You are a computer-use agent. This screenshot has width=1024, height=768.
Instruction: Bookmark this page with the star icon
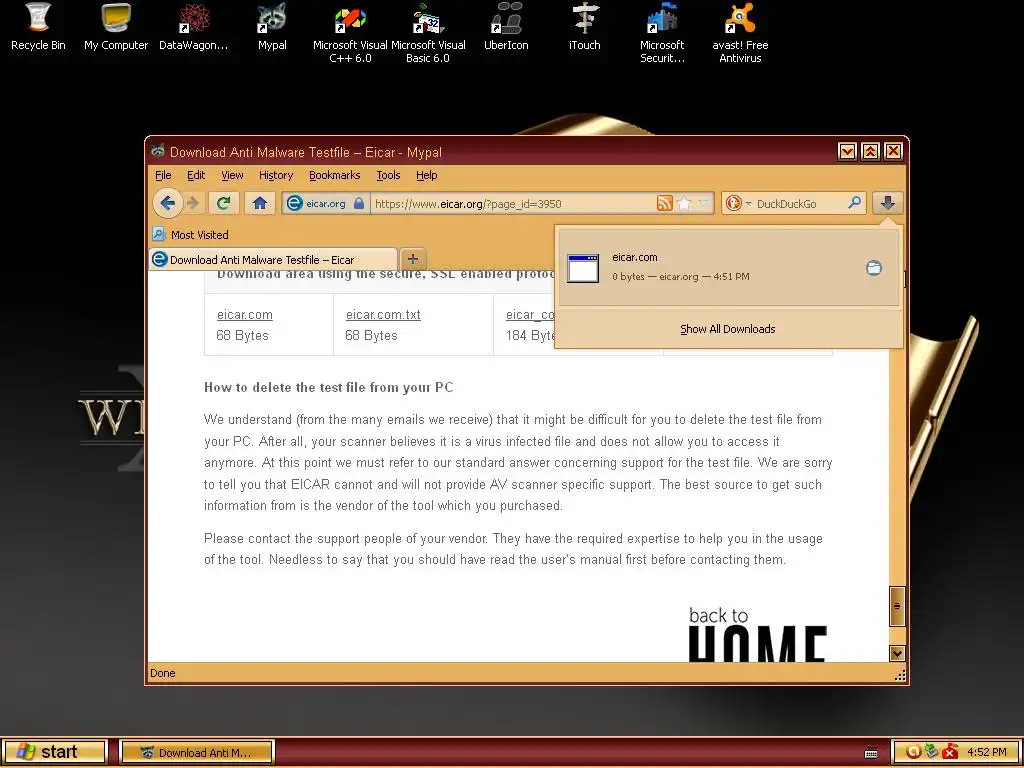684,203
